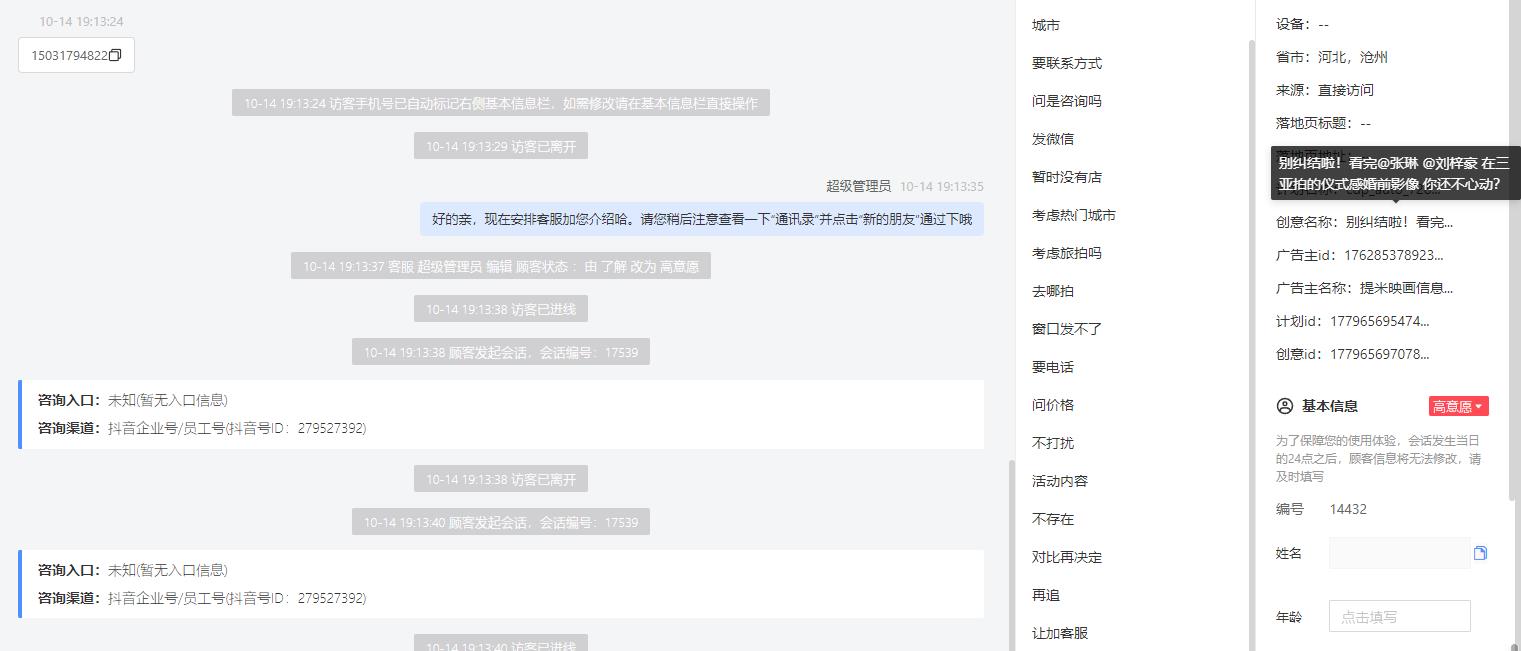Select quick reply 发微信
1521x651 pixels.
click(x=1053, y=139)
